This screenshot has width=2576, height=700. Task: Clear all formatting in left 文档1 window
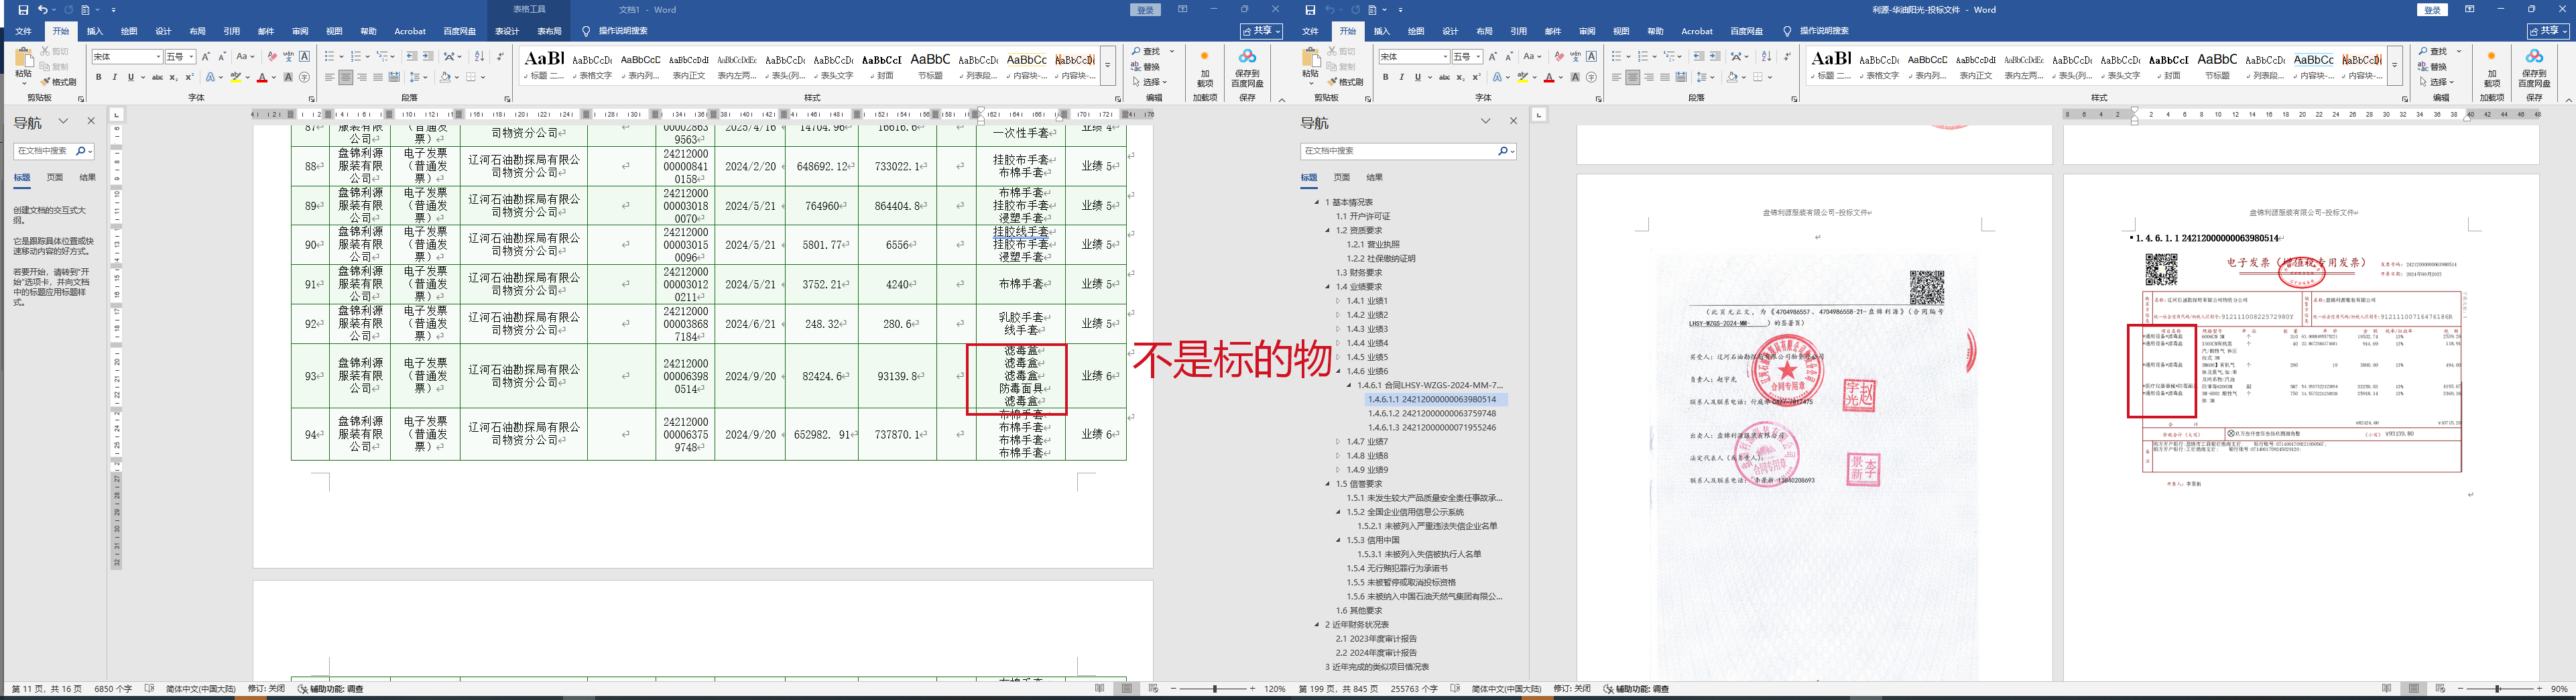272,57
